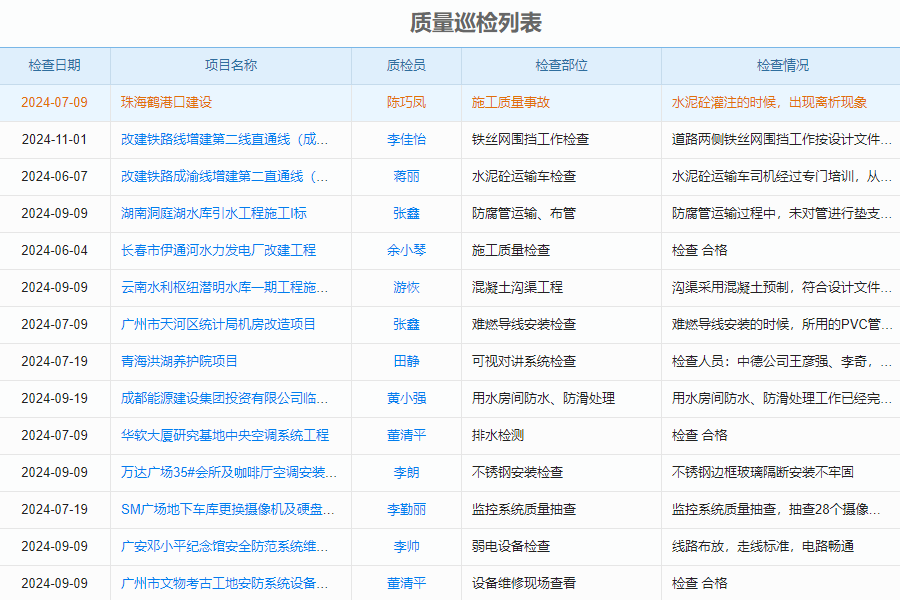The width and height of the screenshot is (900, 600).
Task: Open 董清平 link in 设备维修现场查看 row
Action: tap(406, 583)
